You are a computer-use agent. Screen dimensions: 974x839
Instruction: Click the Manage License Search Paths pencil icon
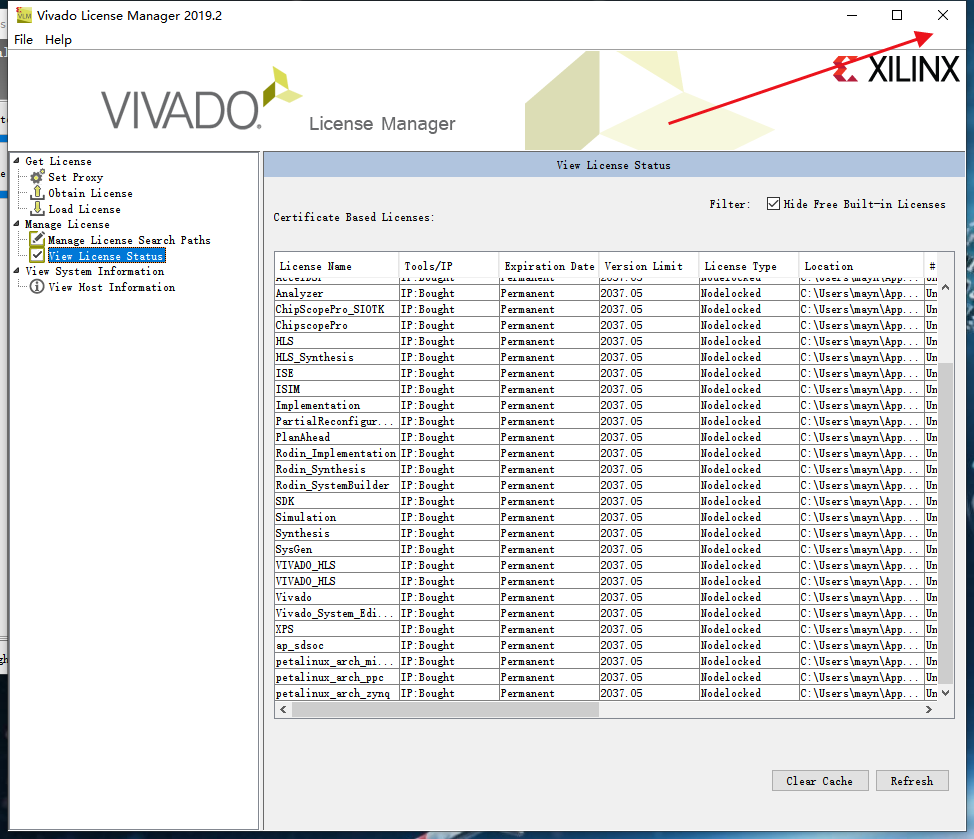(x=37, y=239)
